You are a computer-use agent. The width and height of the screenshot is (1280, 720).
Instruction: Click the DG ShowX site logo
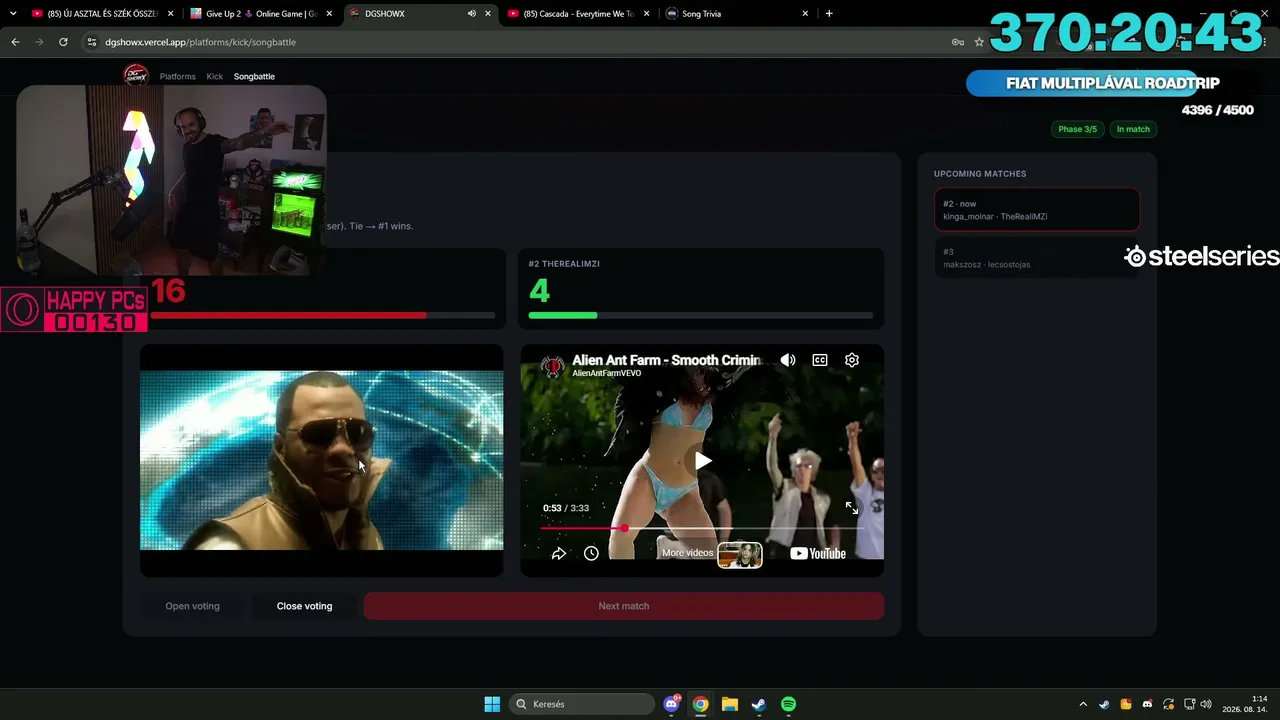tap(136, 76)
